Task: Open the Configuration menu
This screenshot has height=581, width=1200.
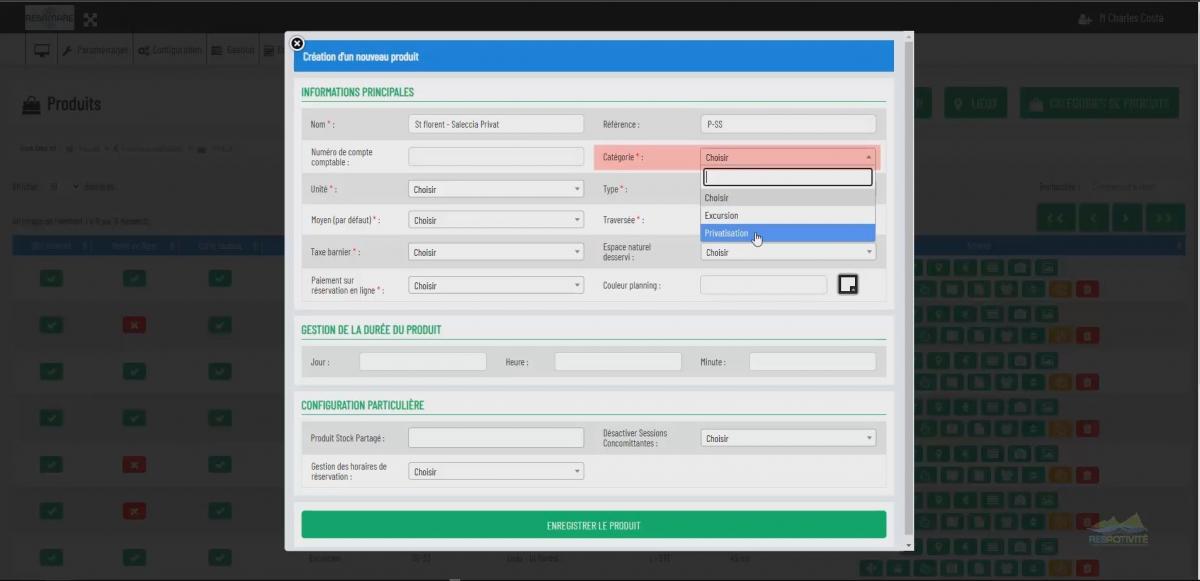Action: click(170, 50)
